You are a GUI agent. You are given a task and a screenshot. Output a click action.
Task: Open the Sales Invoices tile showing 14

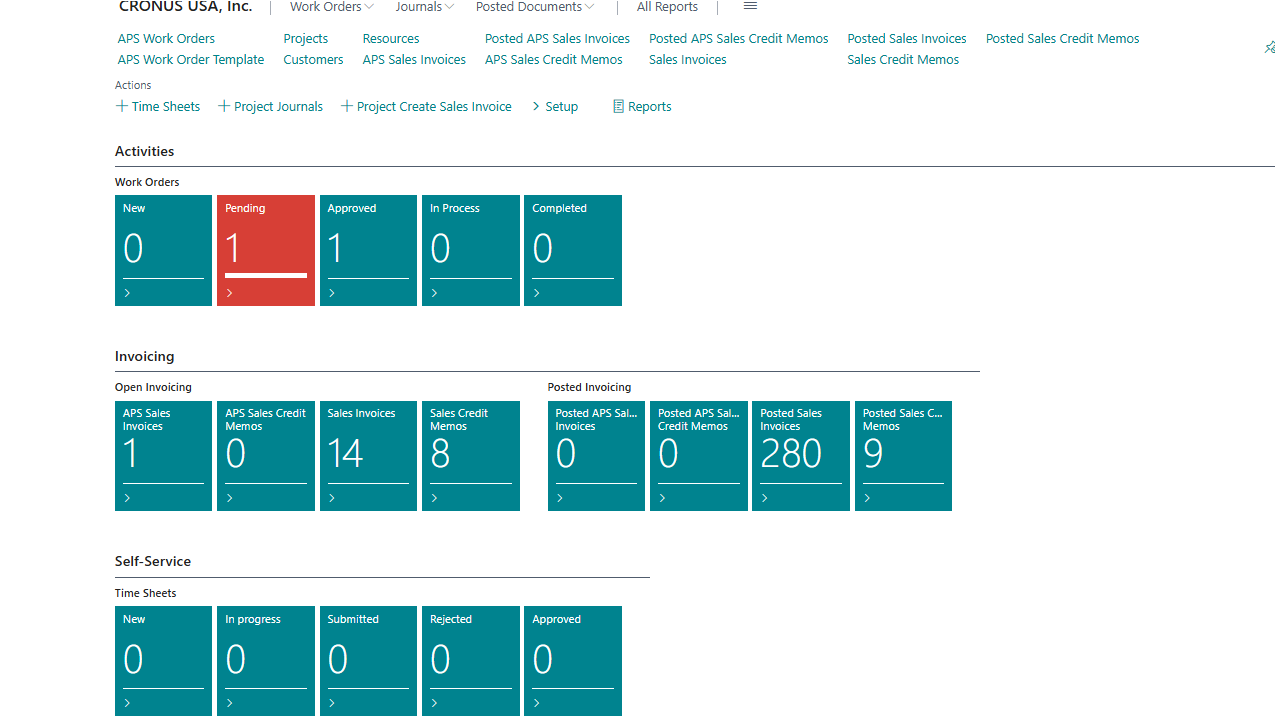point(368,455)
